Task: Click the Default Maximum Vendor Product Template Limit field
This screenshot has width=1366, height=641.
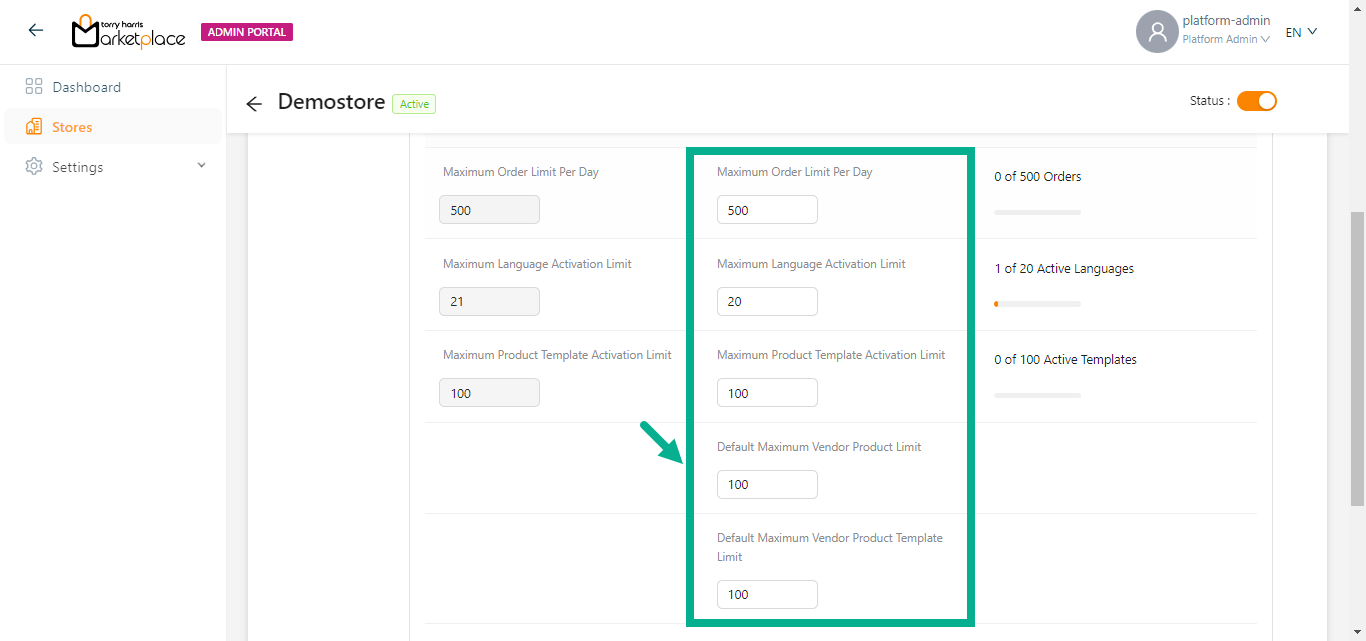Action: [767, 595]
